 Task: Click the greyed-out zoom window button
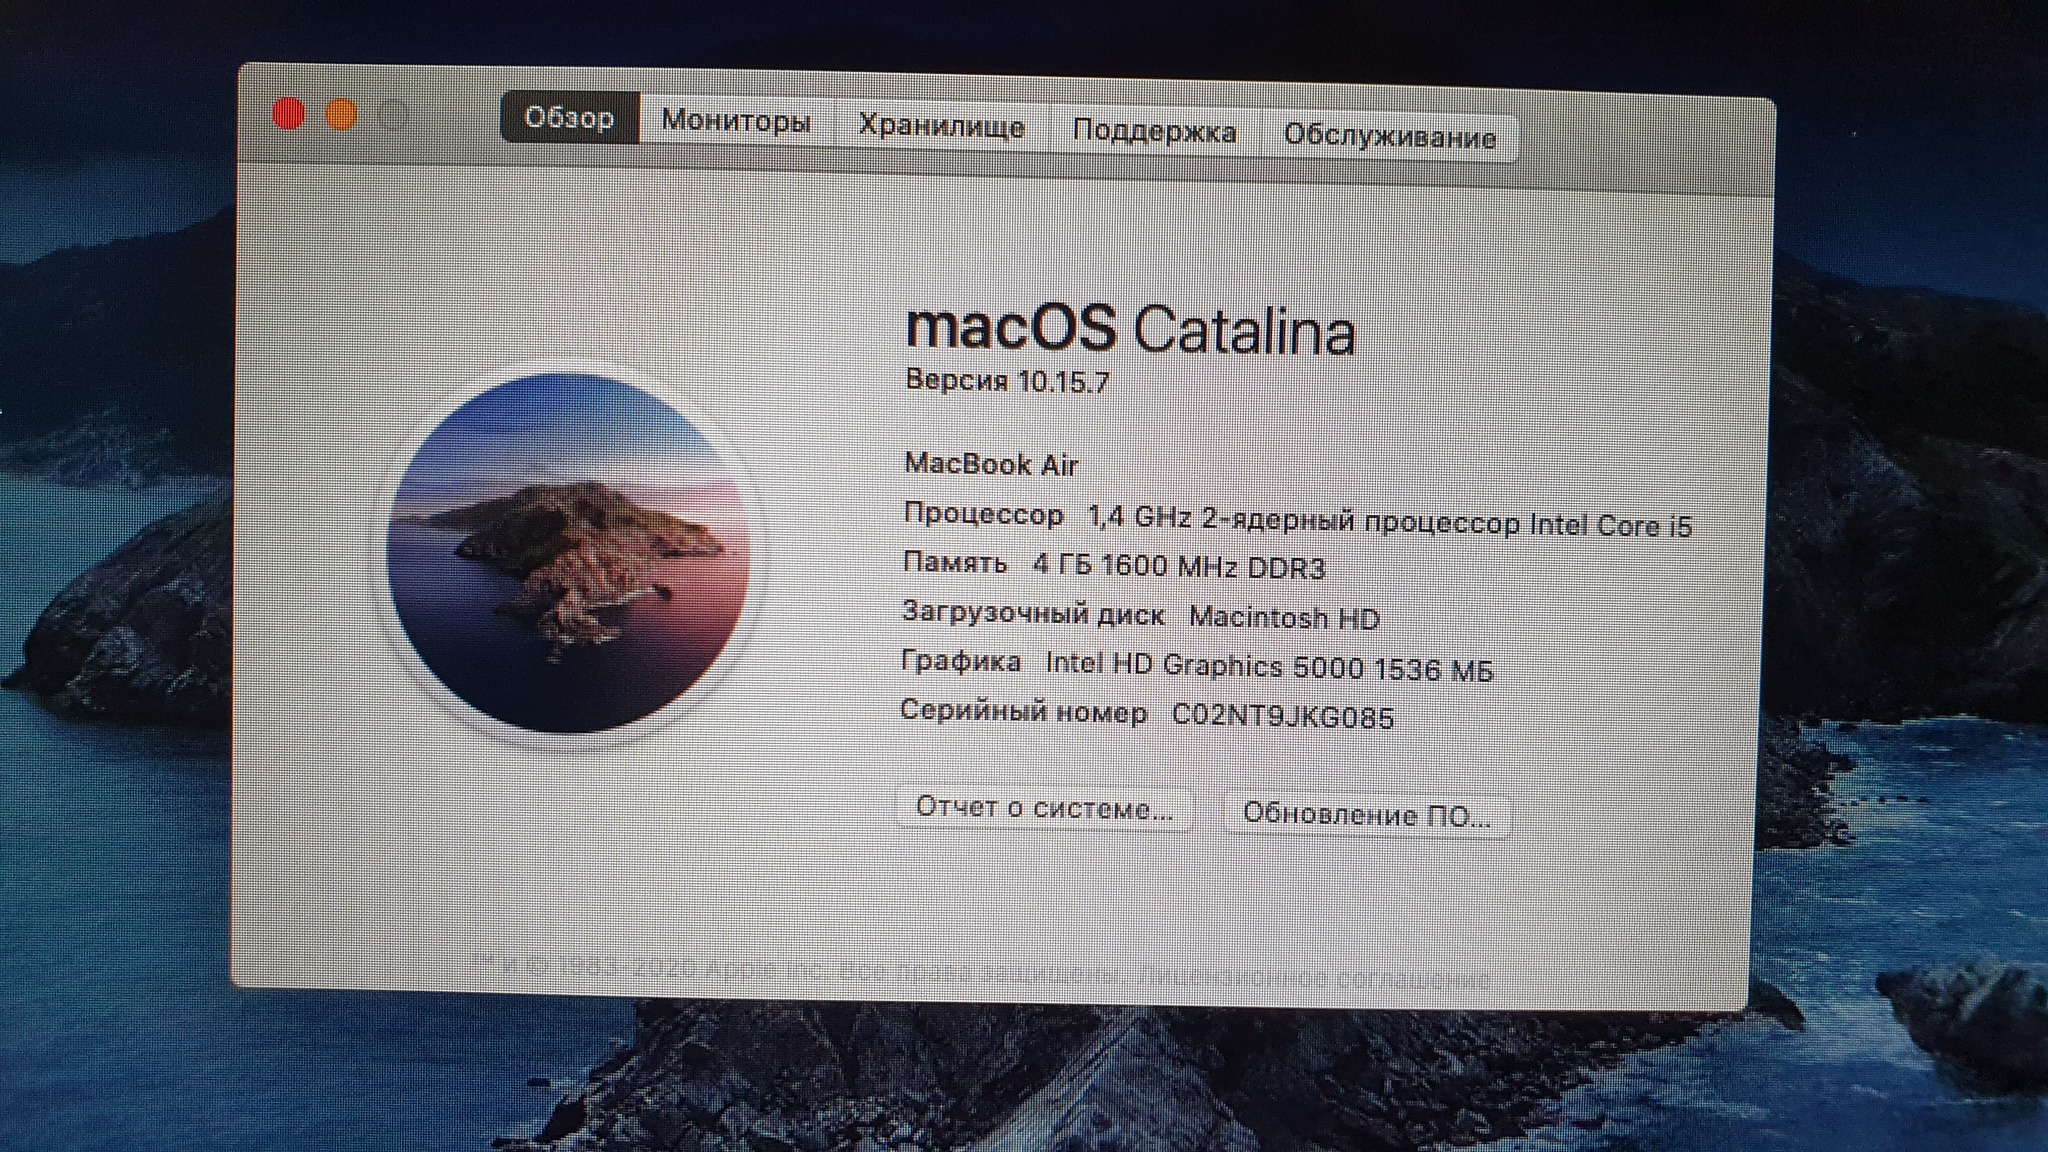[394, 117]
